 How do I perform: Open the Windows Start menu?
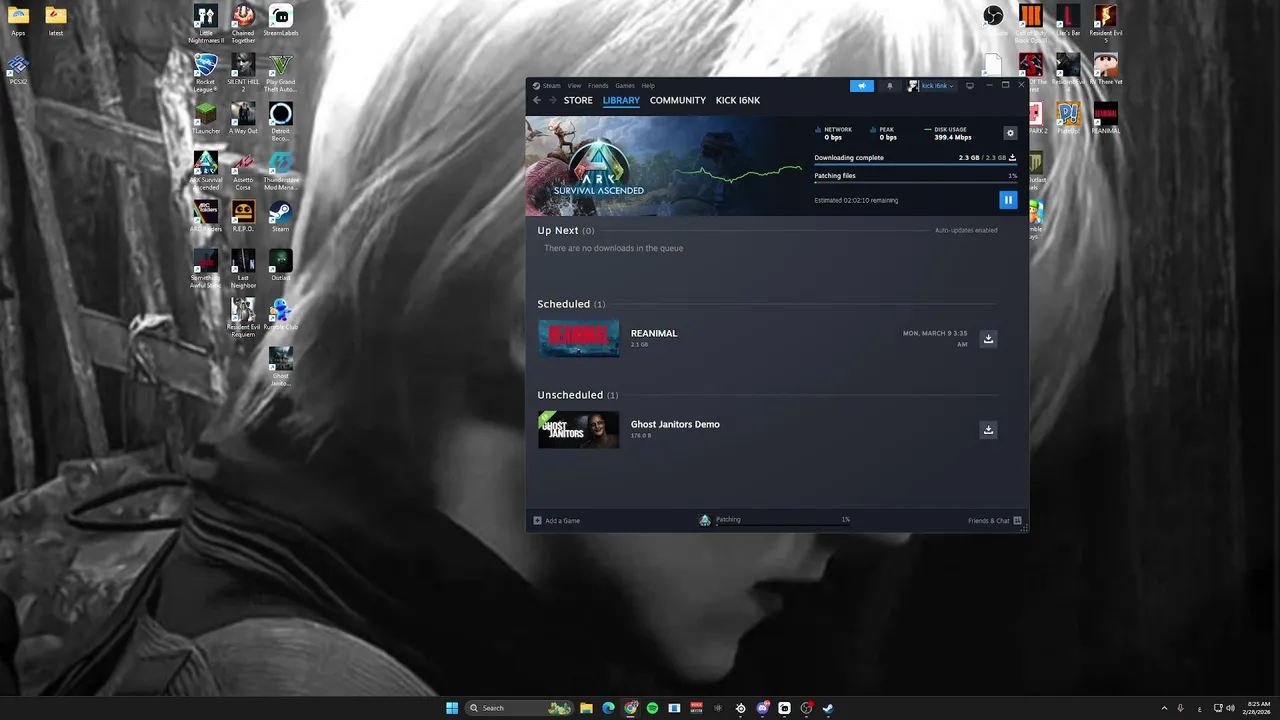[452, 708]
